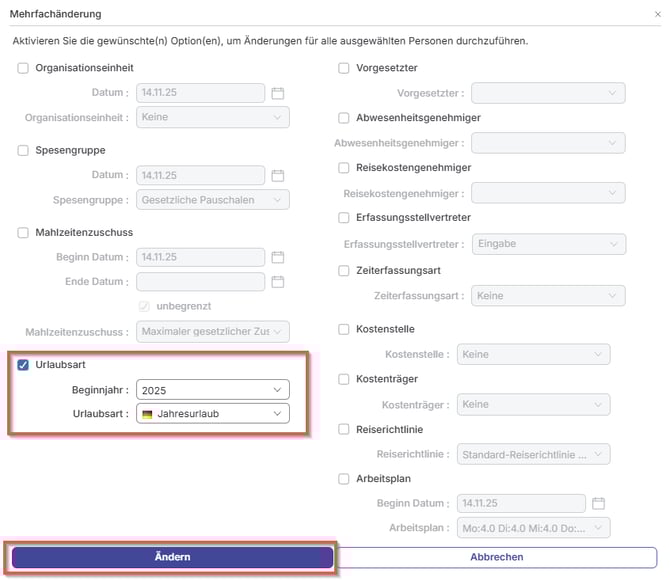The width and height of the screenshot is (670, 581).
Task: Uncheck the Urlaubsart option
Action: click(x=23, y=365)
